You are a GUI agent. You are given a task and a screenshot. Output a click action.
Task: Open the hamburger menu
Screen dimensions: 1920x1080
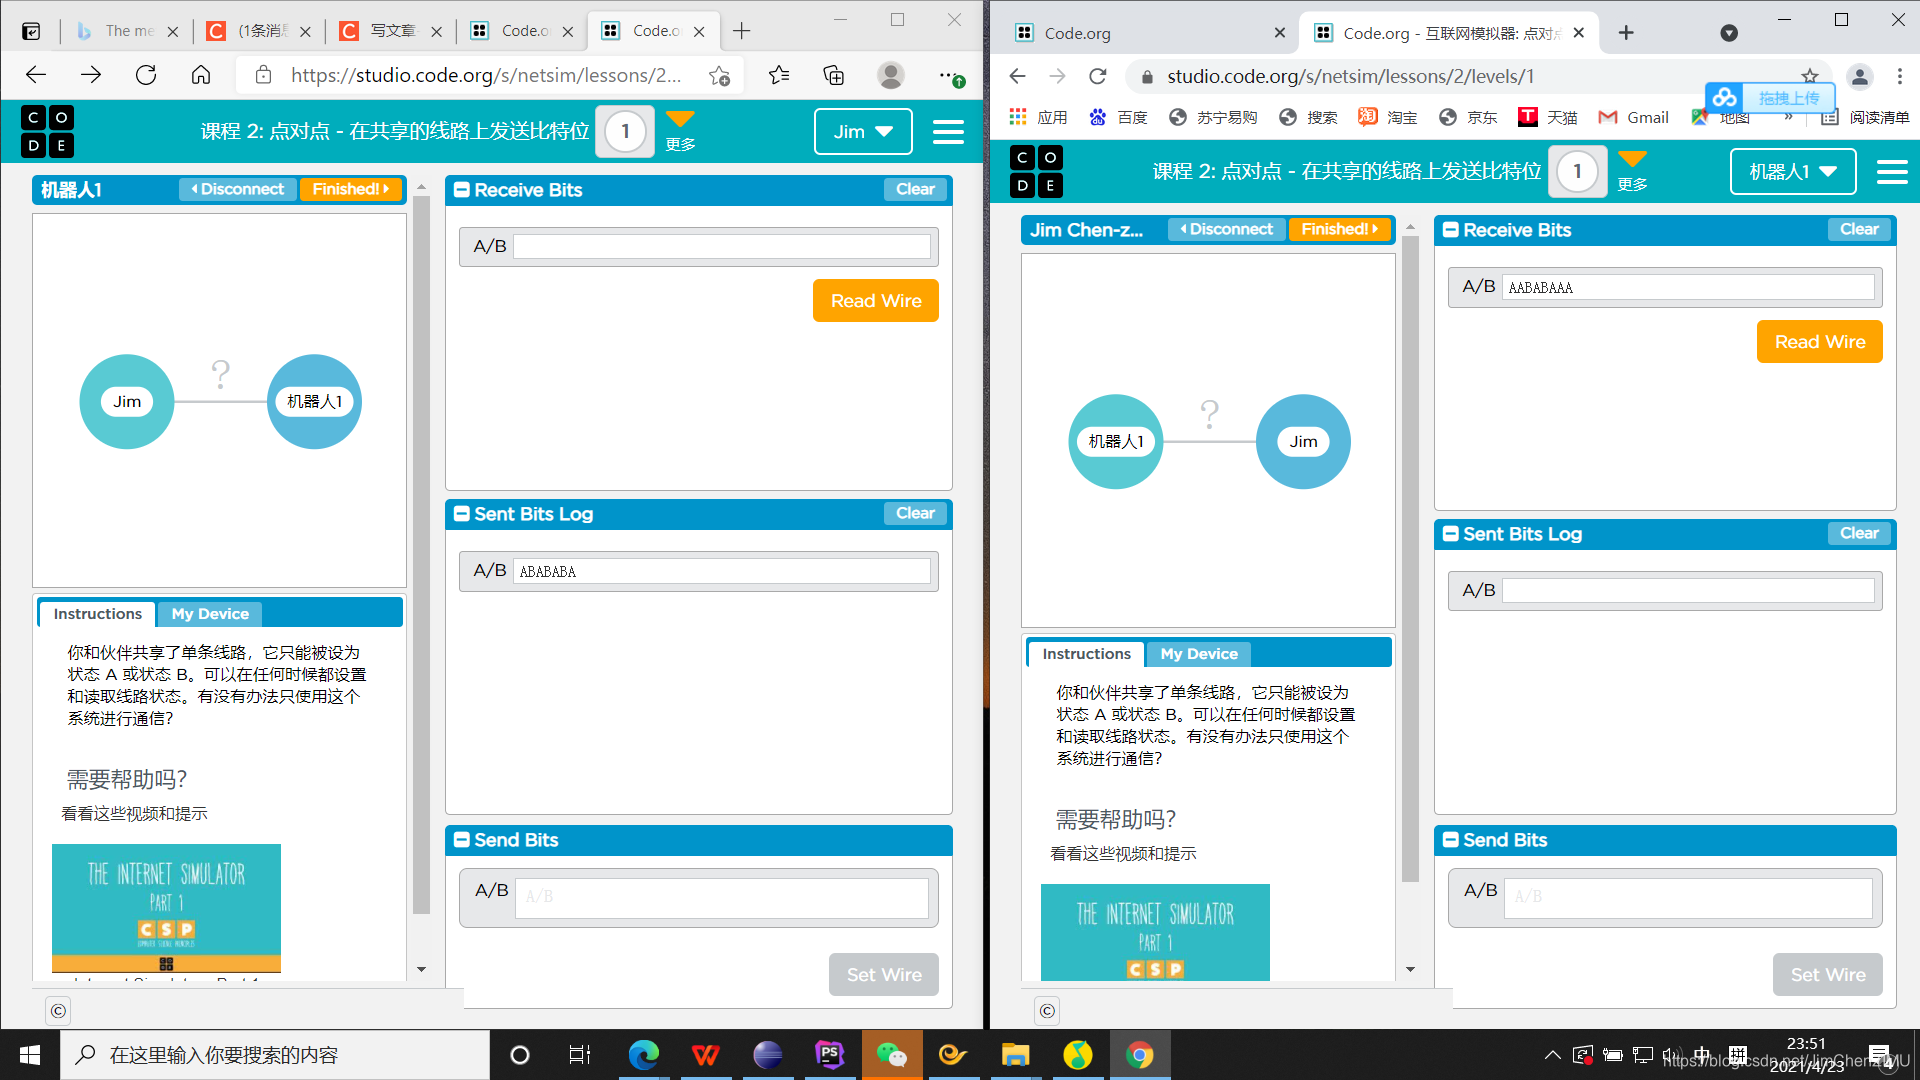point(948,131)
